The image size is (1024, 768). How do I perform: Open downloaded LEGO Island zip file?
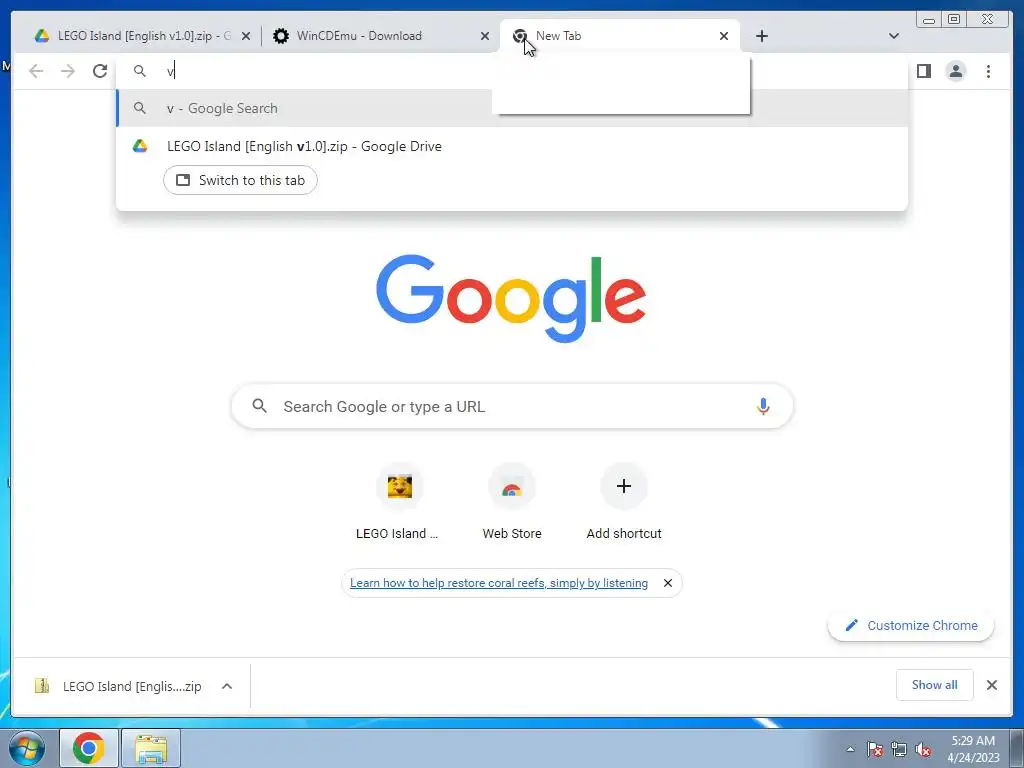point(118,686)
